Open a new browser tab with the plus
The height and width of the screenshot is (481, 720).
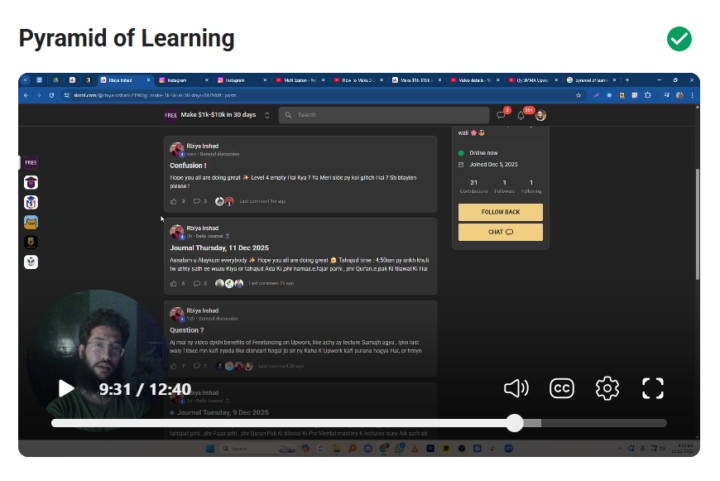627,80
